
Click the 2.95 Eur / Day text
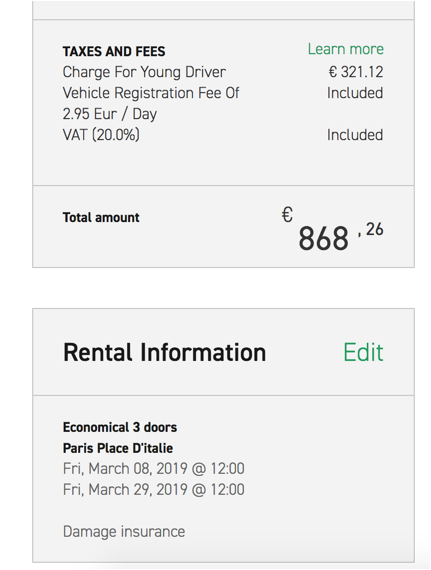tap(110, 114)
